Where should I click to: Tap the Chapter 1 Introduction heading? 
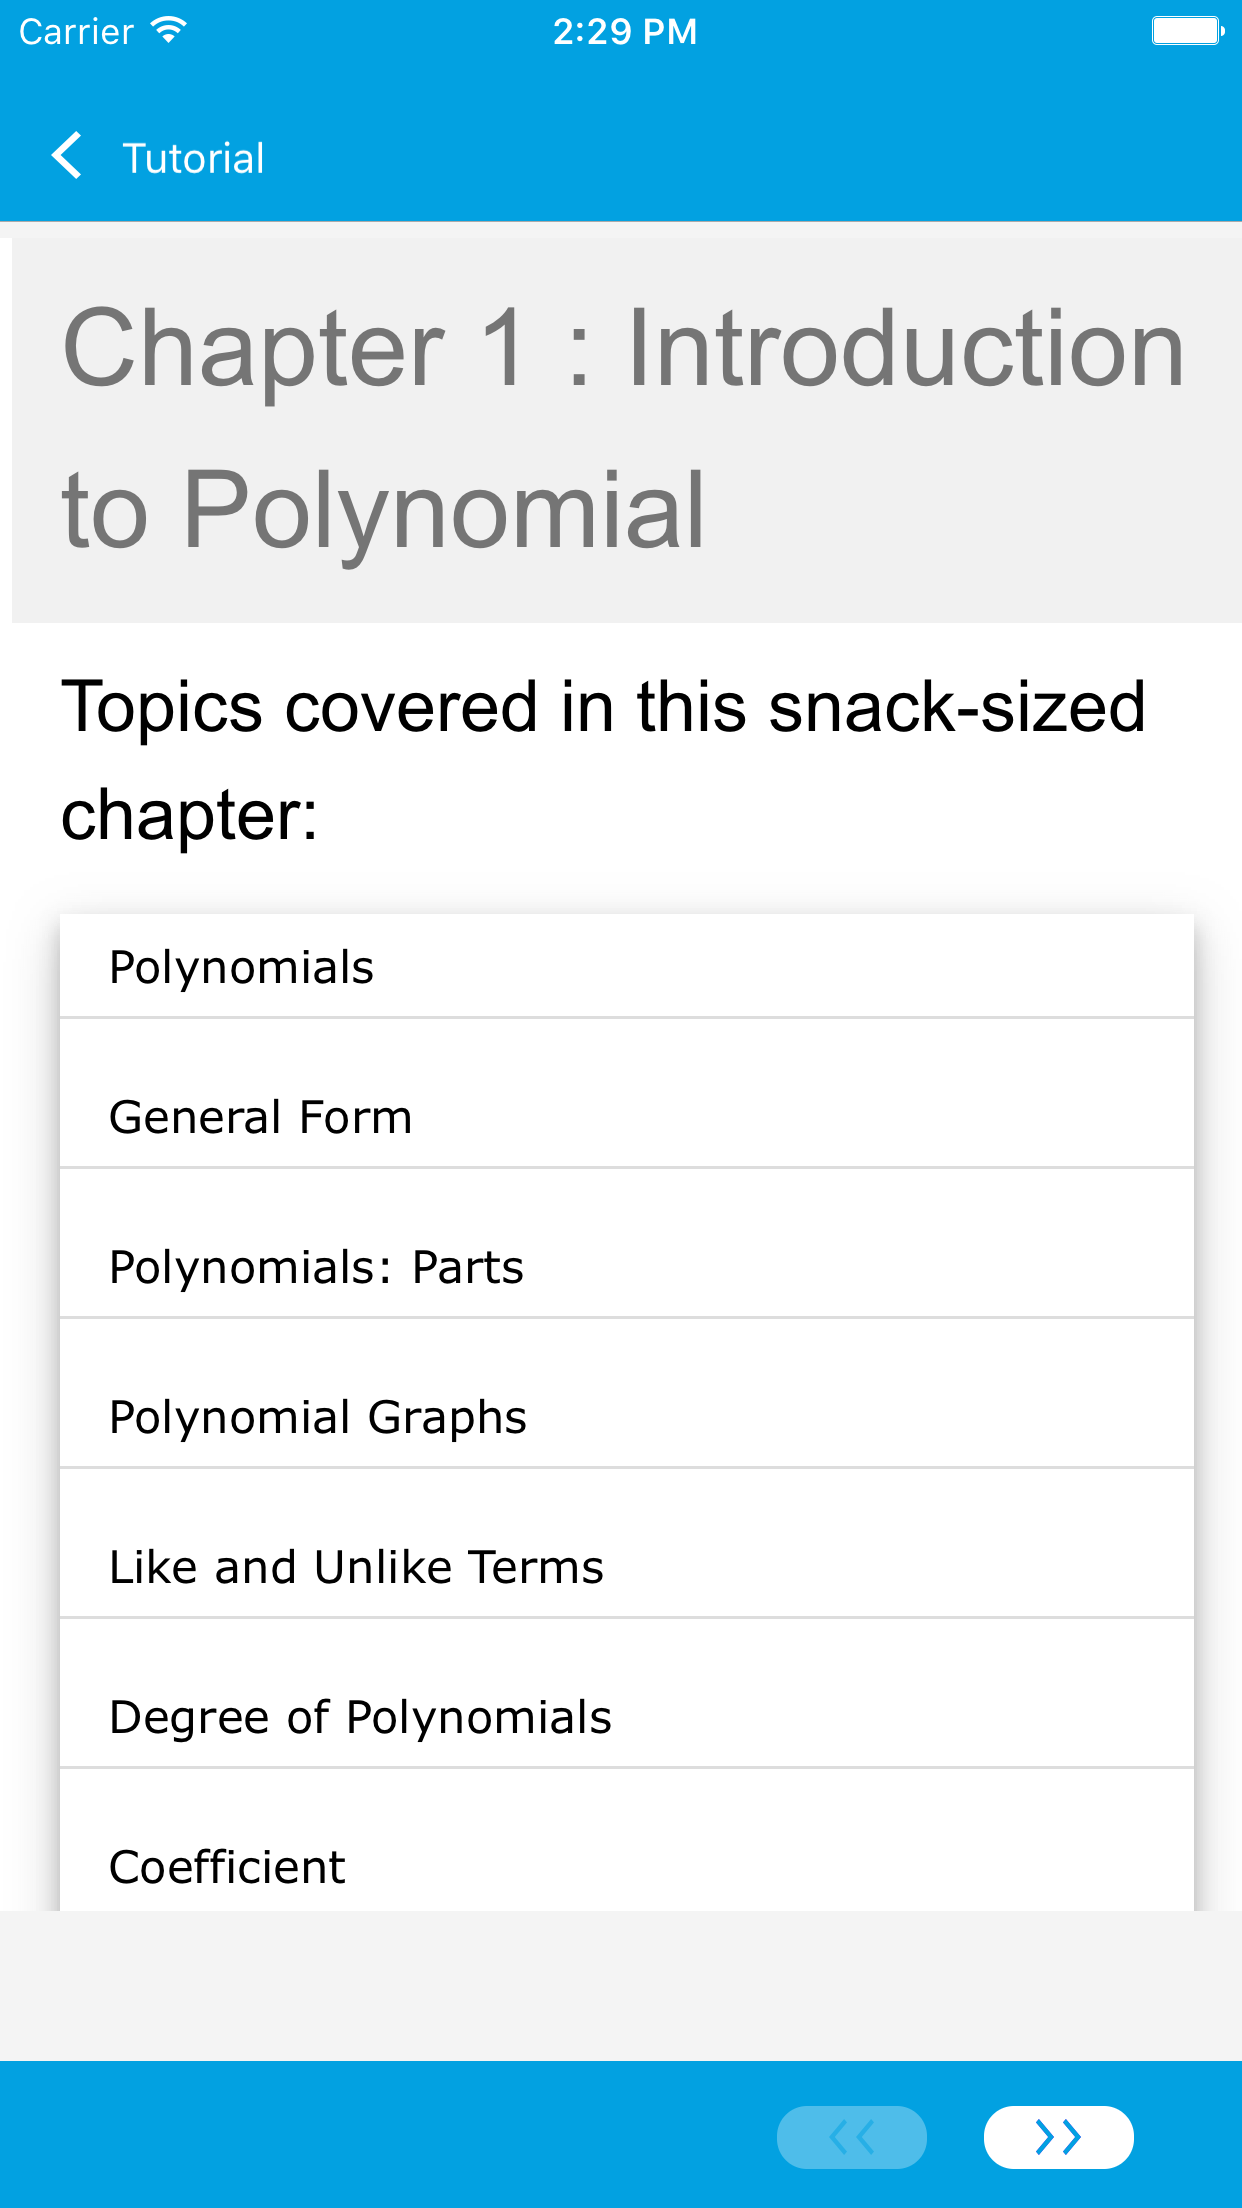point(622,428)
